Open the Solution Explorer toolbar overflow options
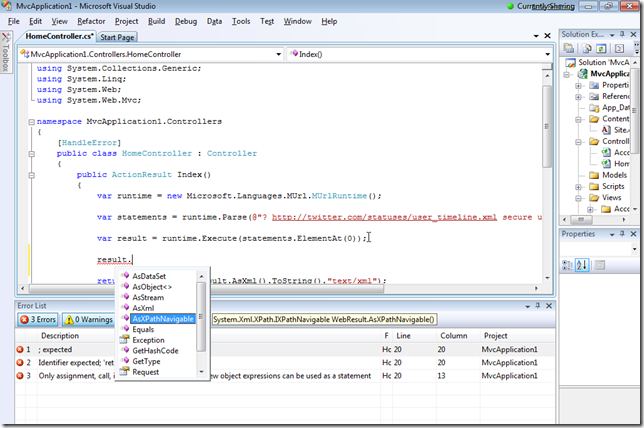The image size is (644, 428). point(636,48)
